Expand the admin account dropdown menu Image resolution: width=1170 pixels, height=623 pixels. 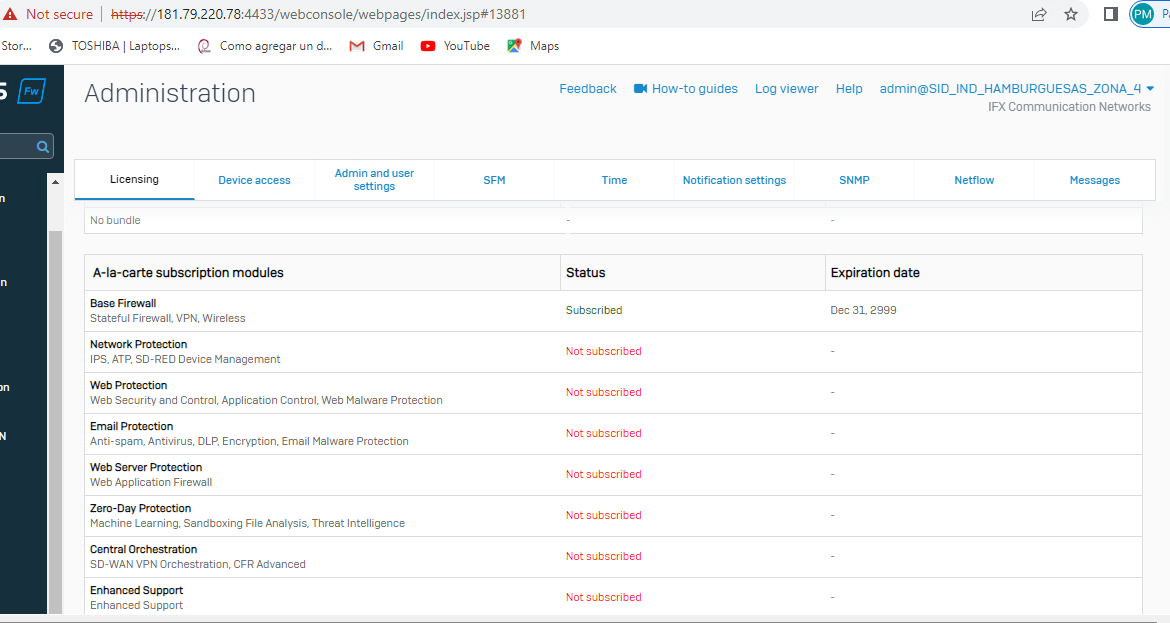(1150, 89)
